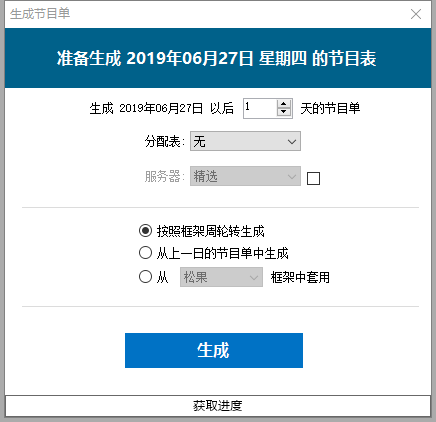Click the 分配表 label
This screenshot has height=422, width=436.
point(165,141)
